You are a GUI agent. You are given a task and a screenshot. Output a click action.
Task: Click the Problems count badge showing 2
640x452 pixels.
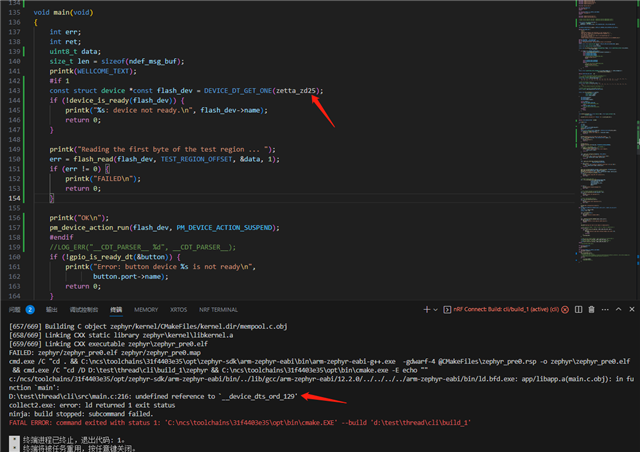click(31, 310)
